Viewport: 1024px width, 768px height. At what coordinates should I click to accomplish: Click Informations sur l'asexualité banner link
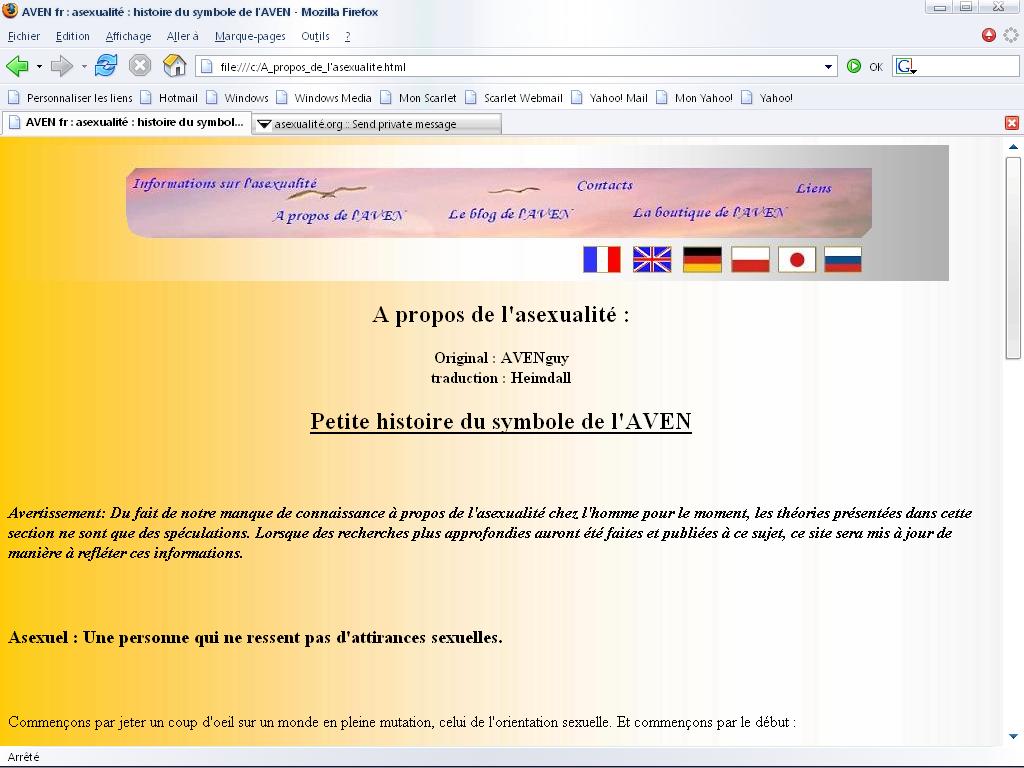[225, 184]
